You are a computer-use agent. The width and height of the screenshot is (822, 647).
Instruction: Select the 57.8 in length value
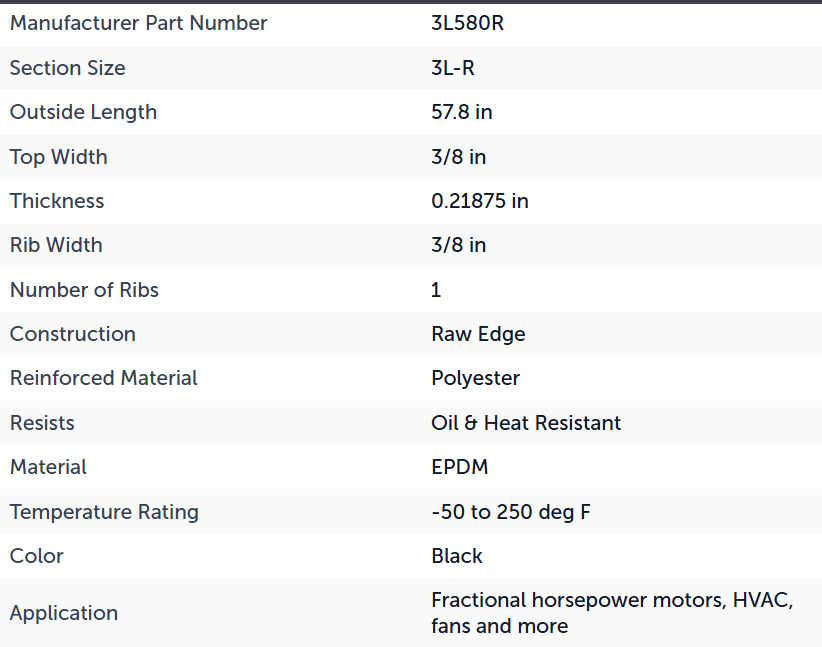461,112
